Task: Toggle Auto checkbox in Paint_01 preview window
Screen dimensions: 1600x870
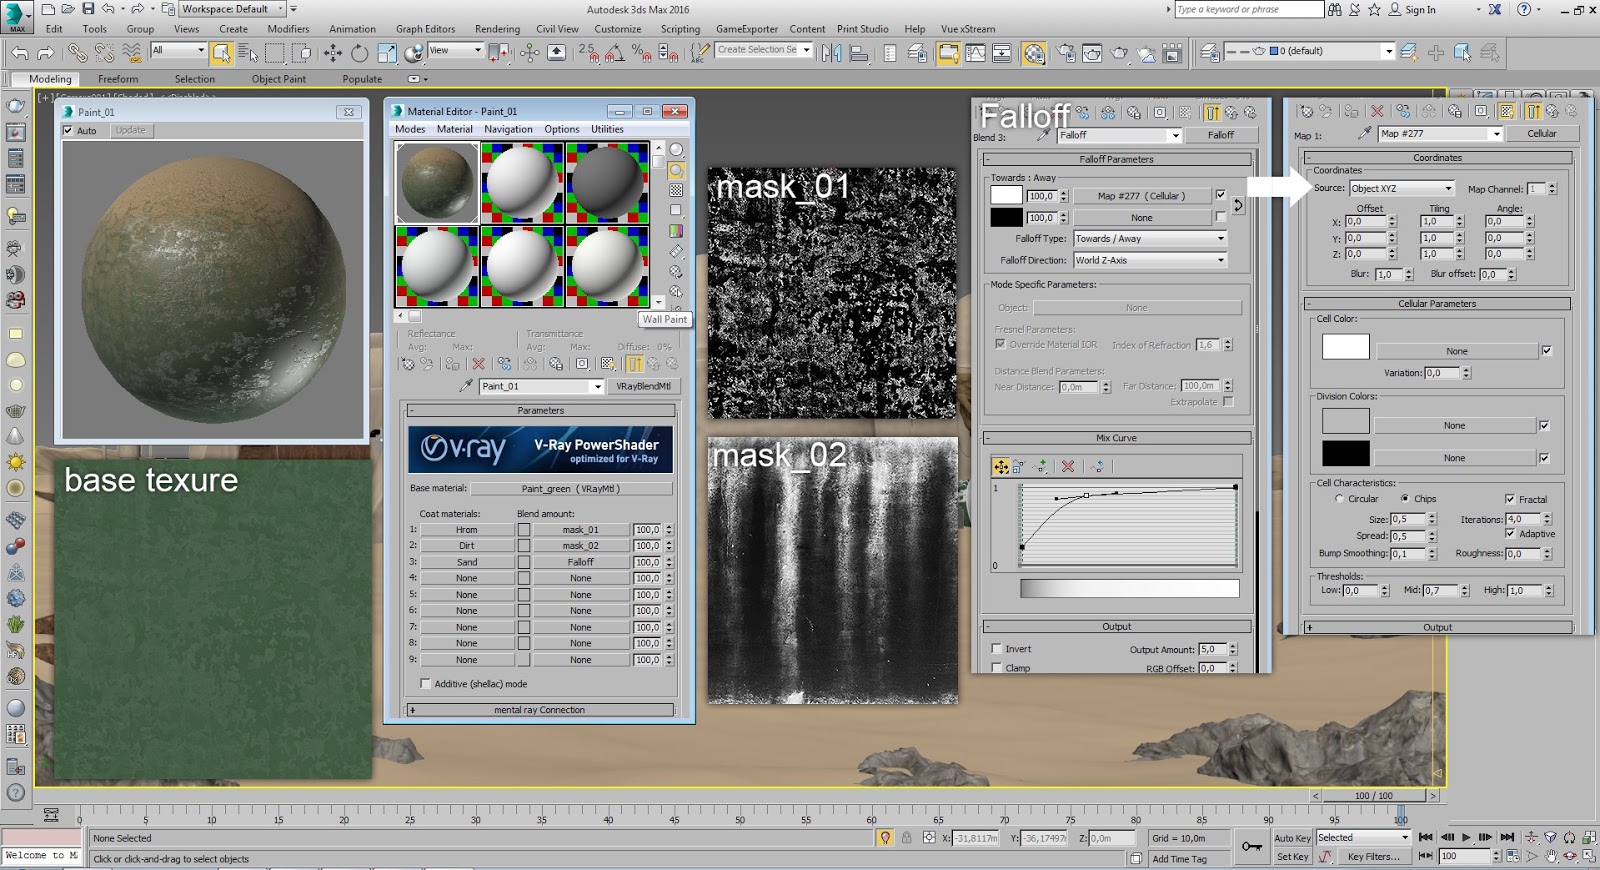Action: [x=68, y=131]
